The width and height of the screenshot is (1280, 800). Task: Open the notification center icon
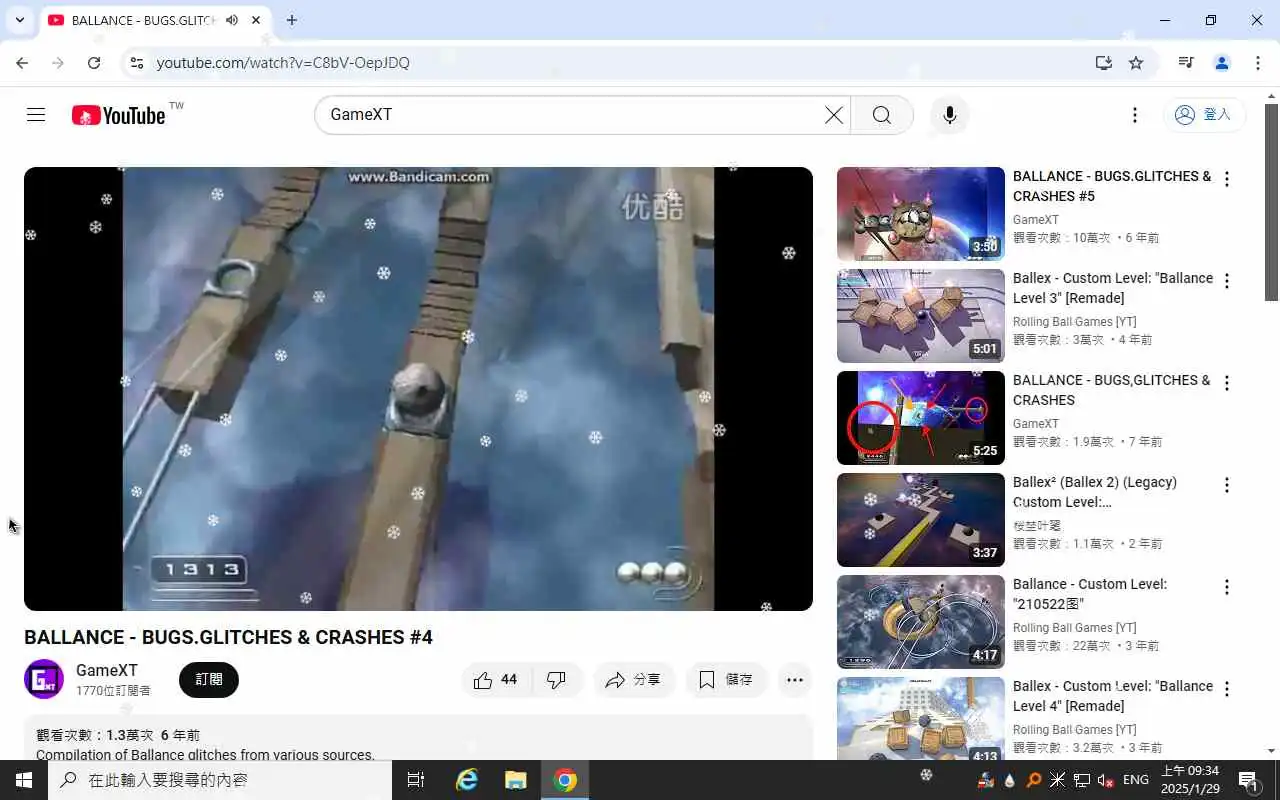tap(1248, 780)
